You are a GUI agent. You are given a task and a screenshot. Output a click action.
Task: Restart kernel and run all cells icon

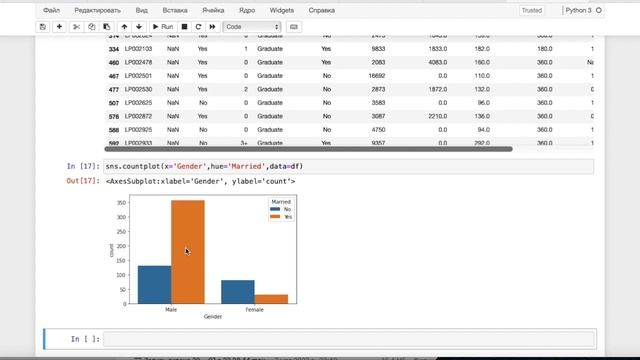212,27
